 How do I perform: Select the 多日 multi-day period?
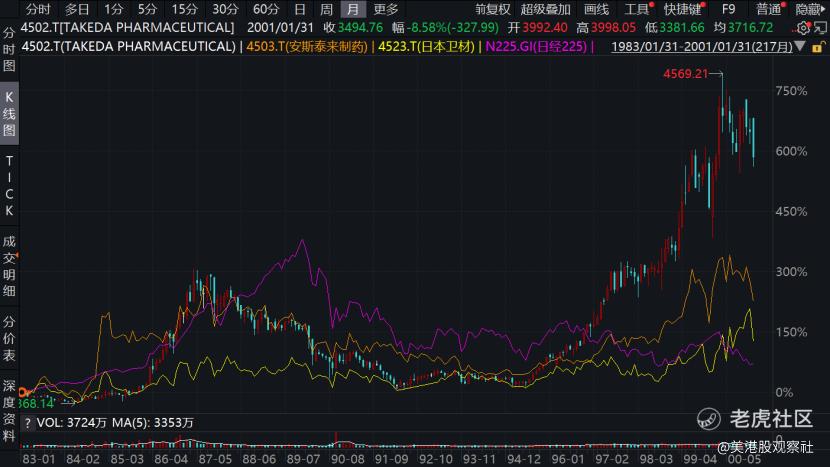click(x=77, y=9)
